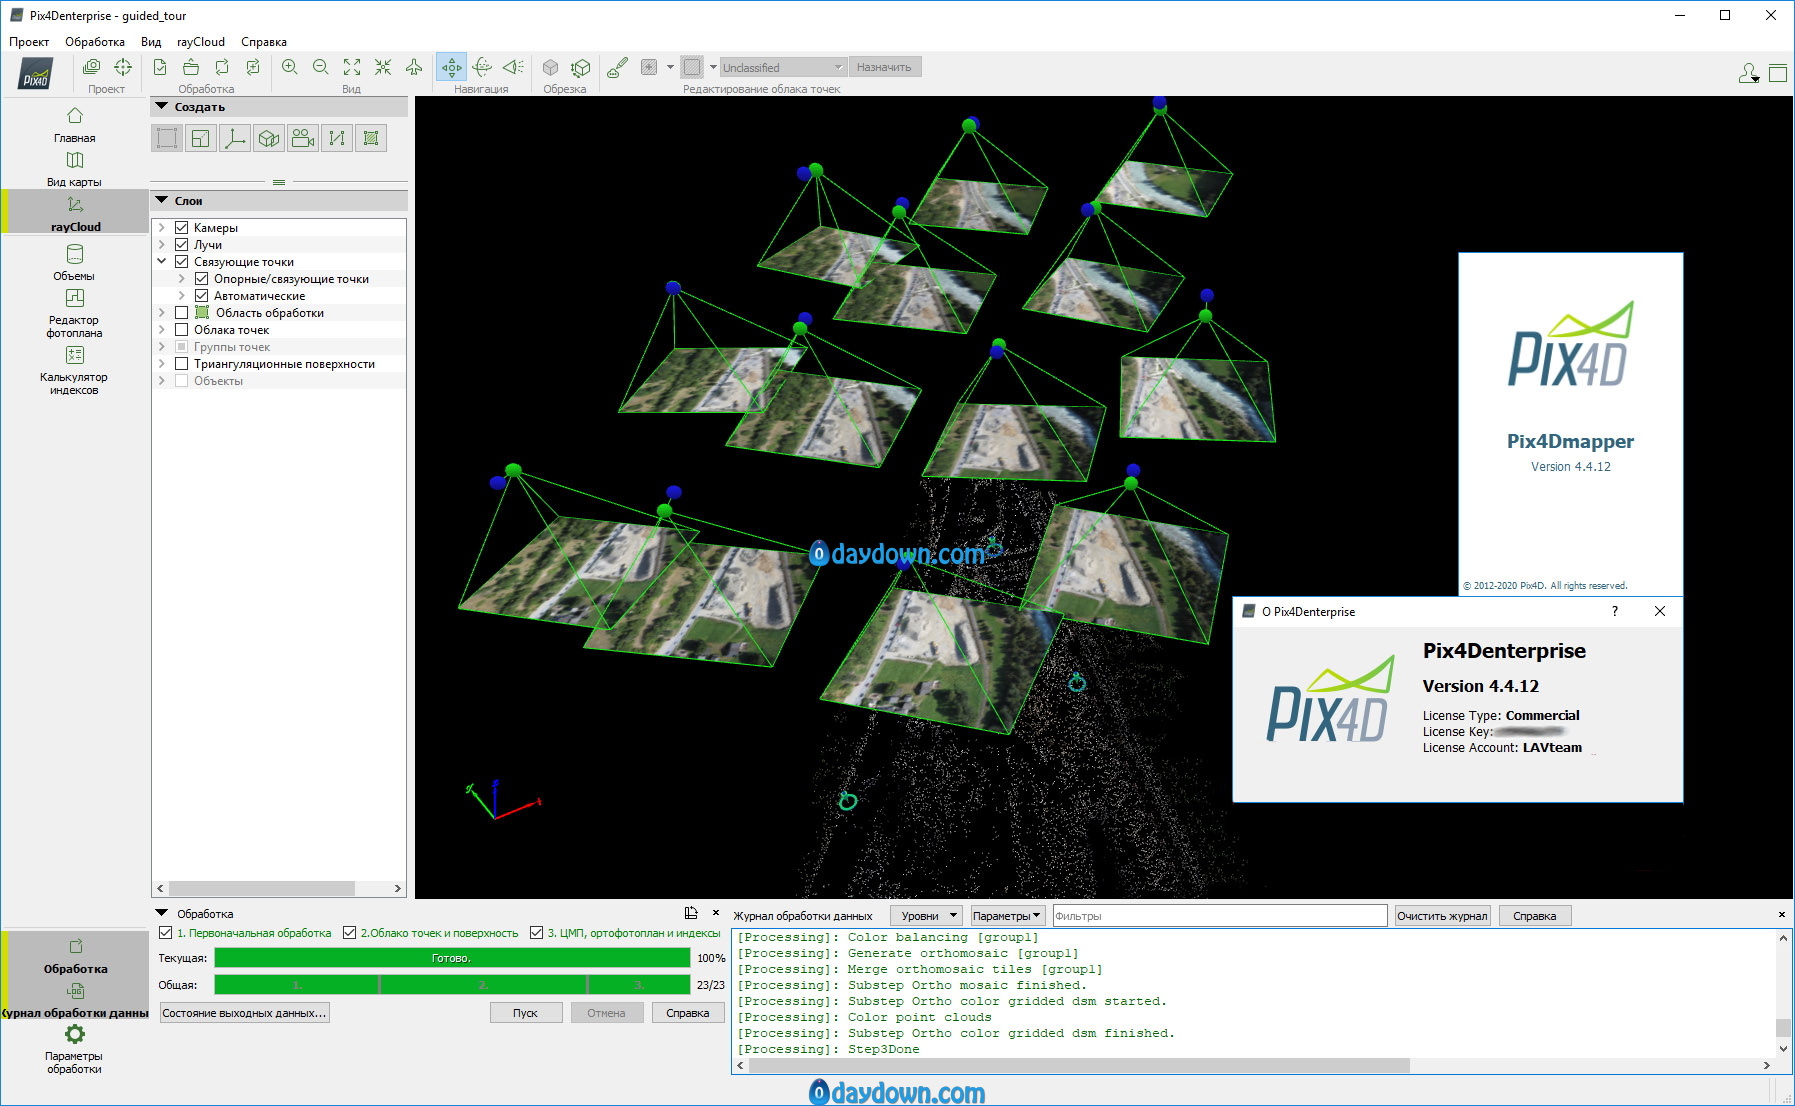Click the image properties editor camera icon

pos(91,67)
